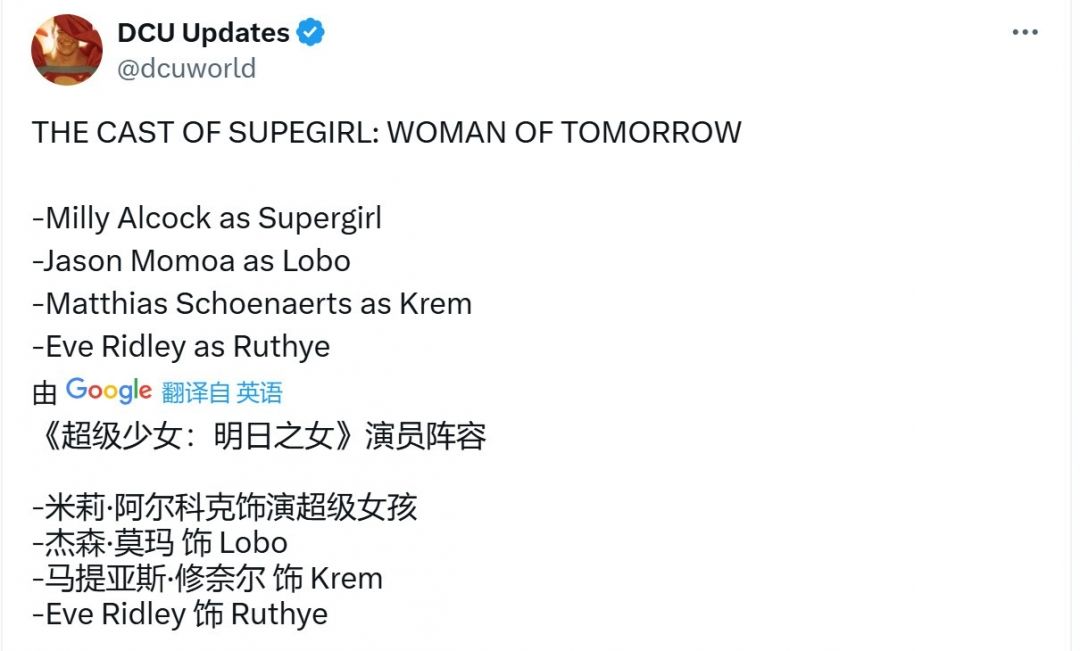Viewport: 1080px width, 651px height.
Task: Open the three-dot more options menu
Action: 1025,33
